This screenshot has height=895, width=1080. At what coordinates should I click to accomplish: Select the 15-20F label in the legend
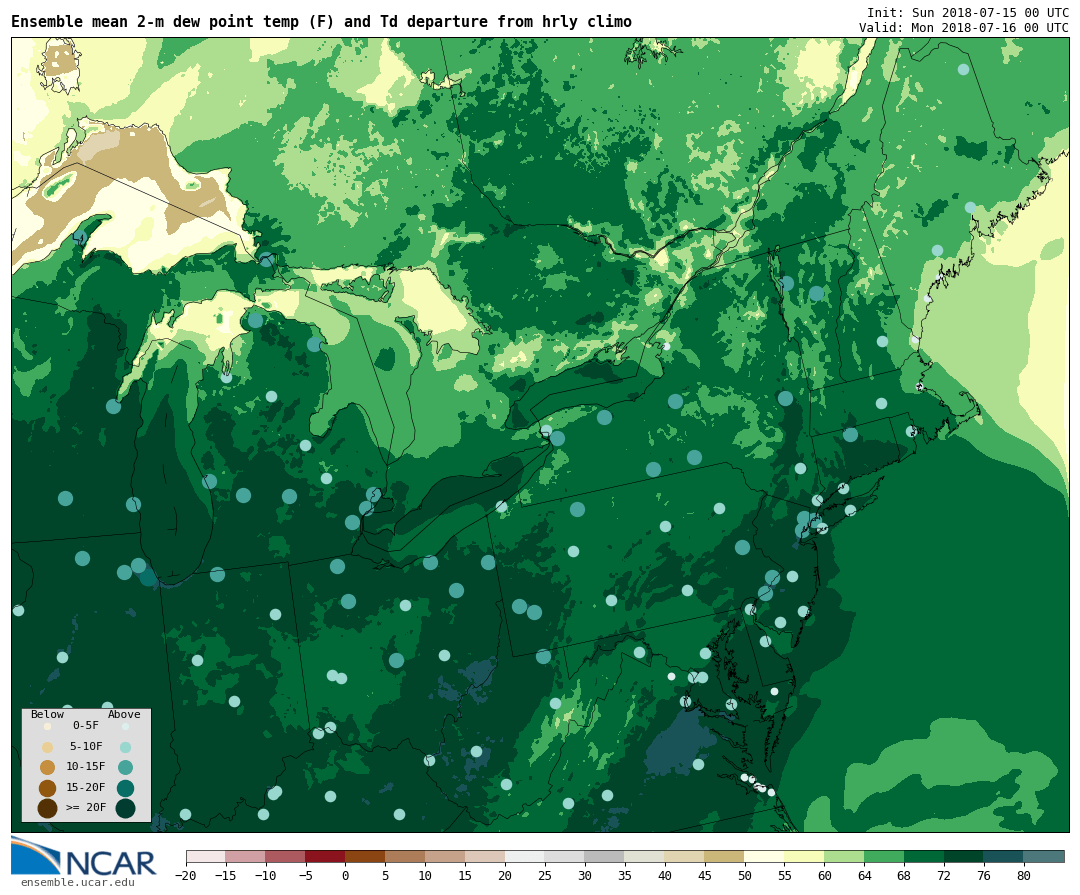click(x=85, y=787)
